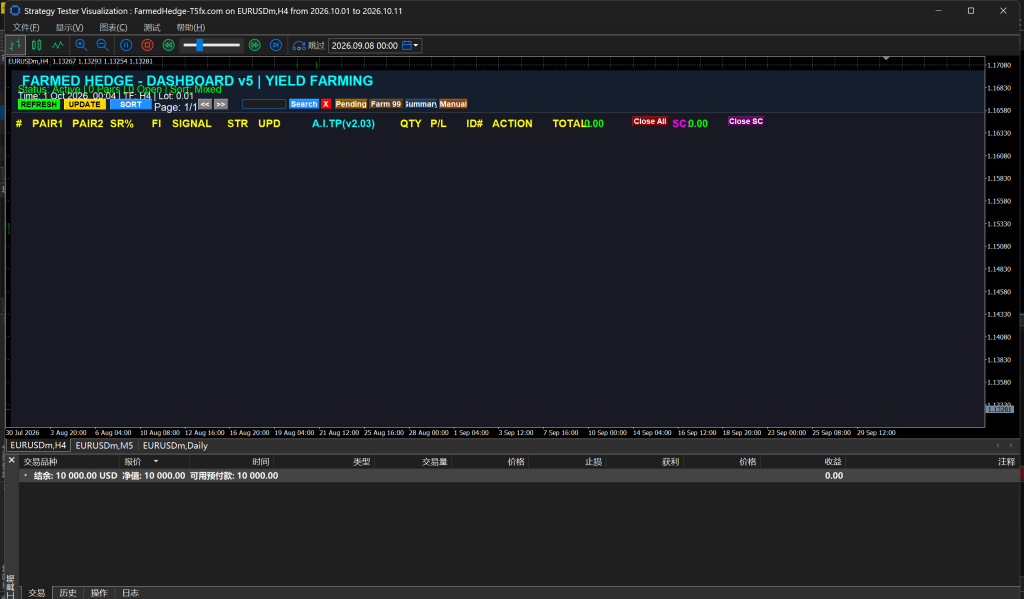Open the 日志 (Journal) tab
Viewport: 1024px width, 599px height.
pyautogui.click(x=131, y=592)
